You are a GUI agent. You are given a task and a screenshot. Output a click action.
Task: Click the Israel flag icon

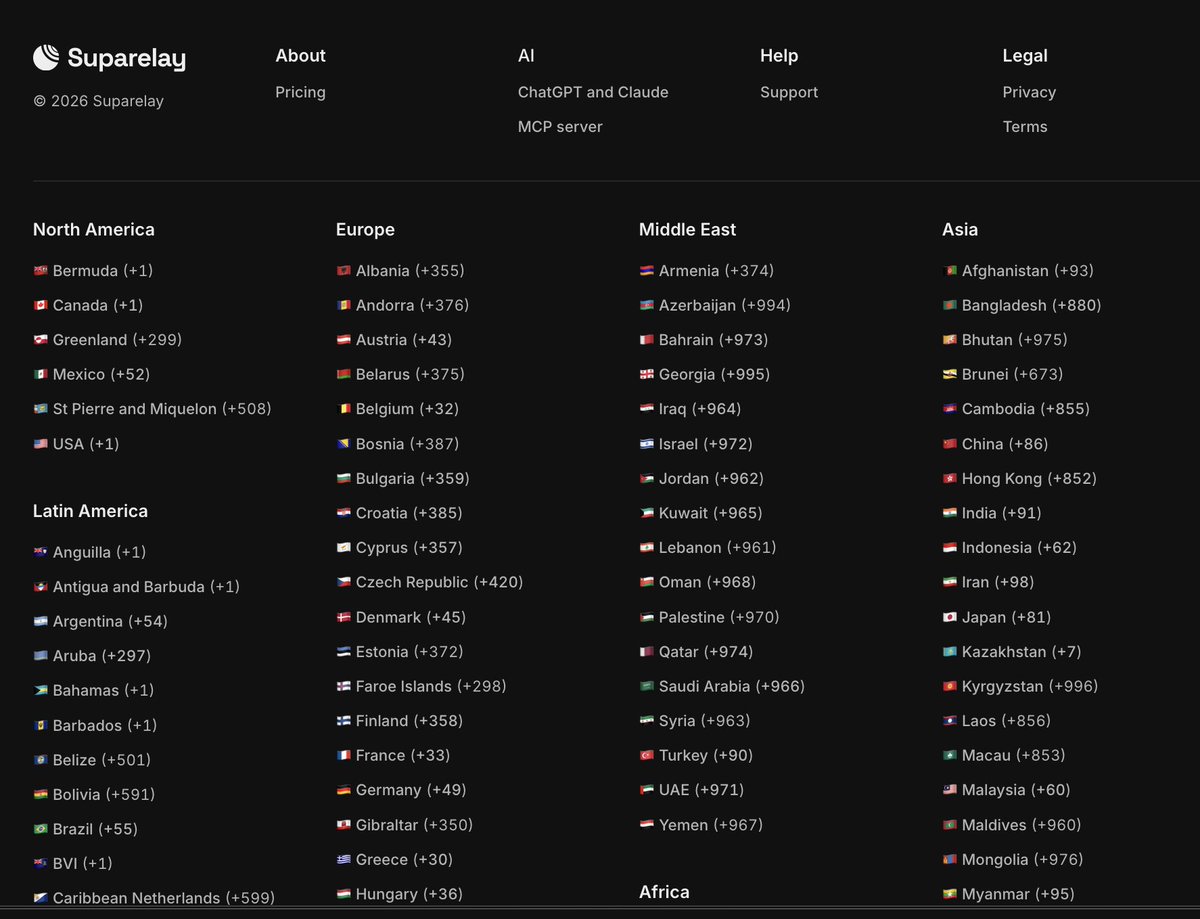tap(646, 444)
